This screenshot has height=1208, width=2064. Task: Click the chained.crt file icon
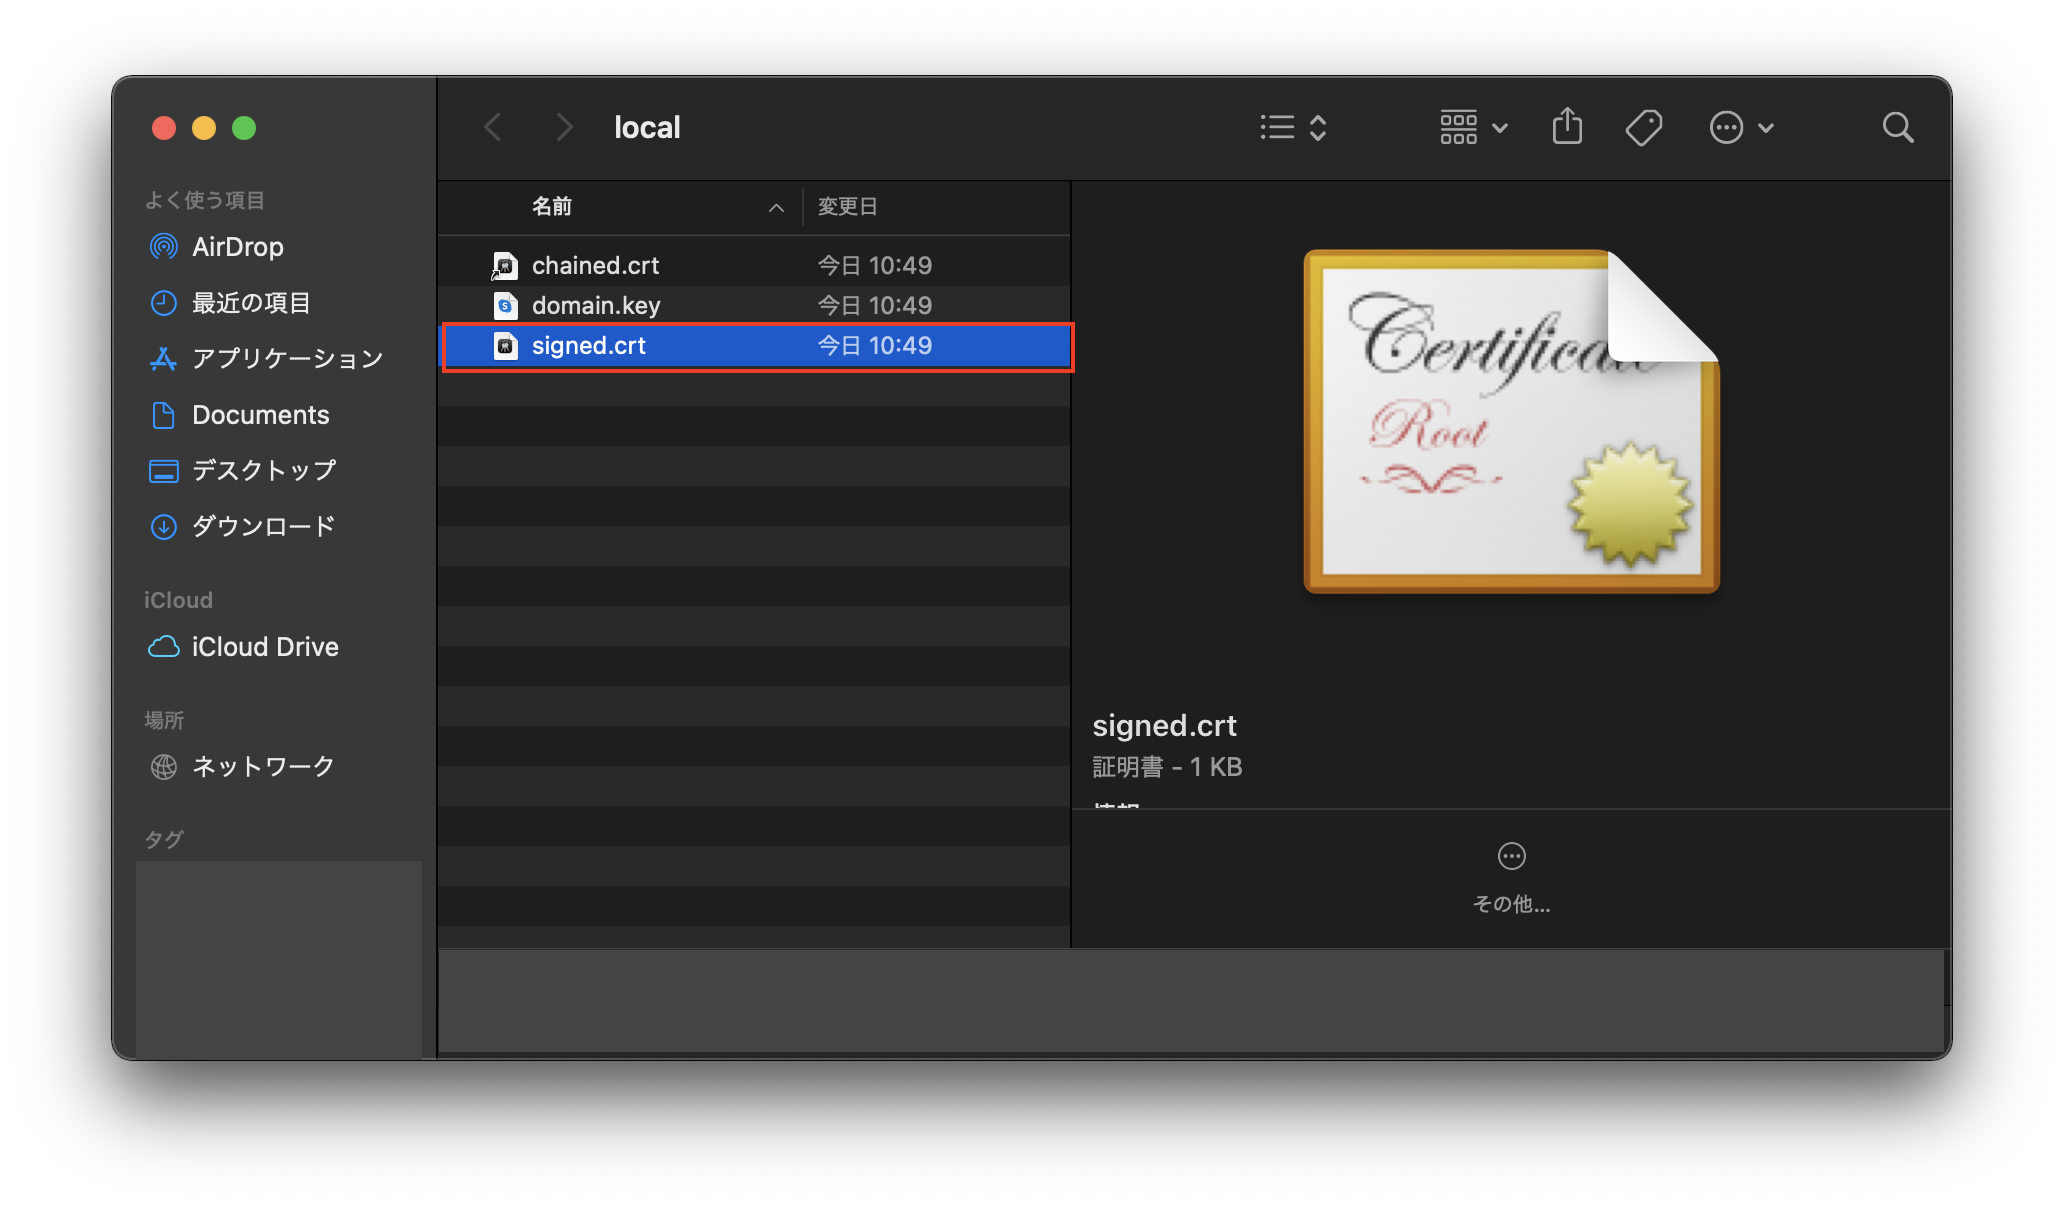pos(505,265)
